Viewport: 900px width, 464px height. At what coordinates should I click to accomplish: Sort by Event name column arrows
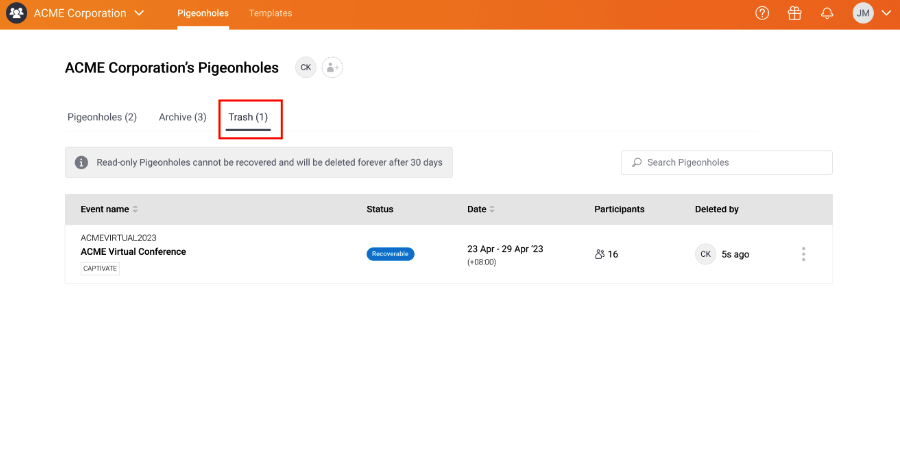135,210
